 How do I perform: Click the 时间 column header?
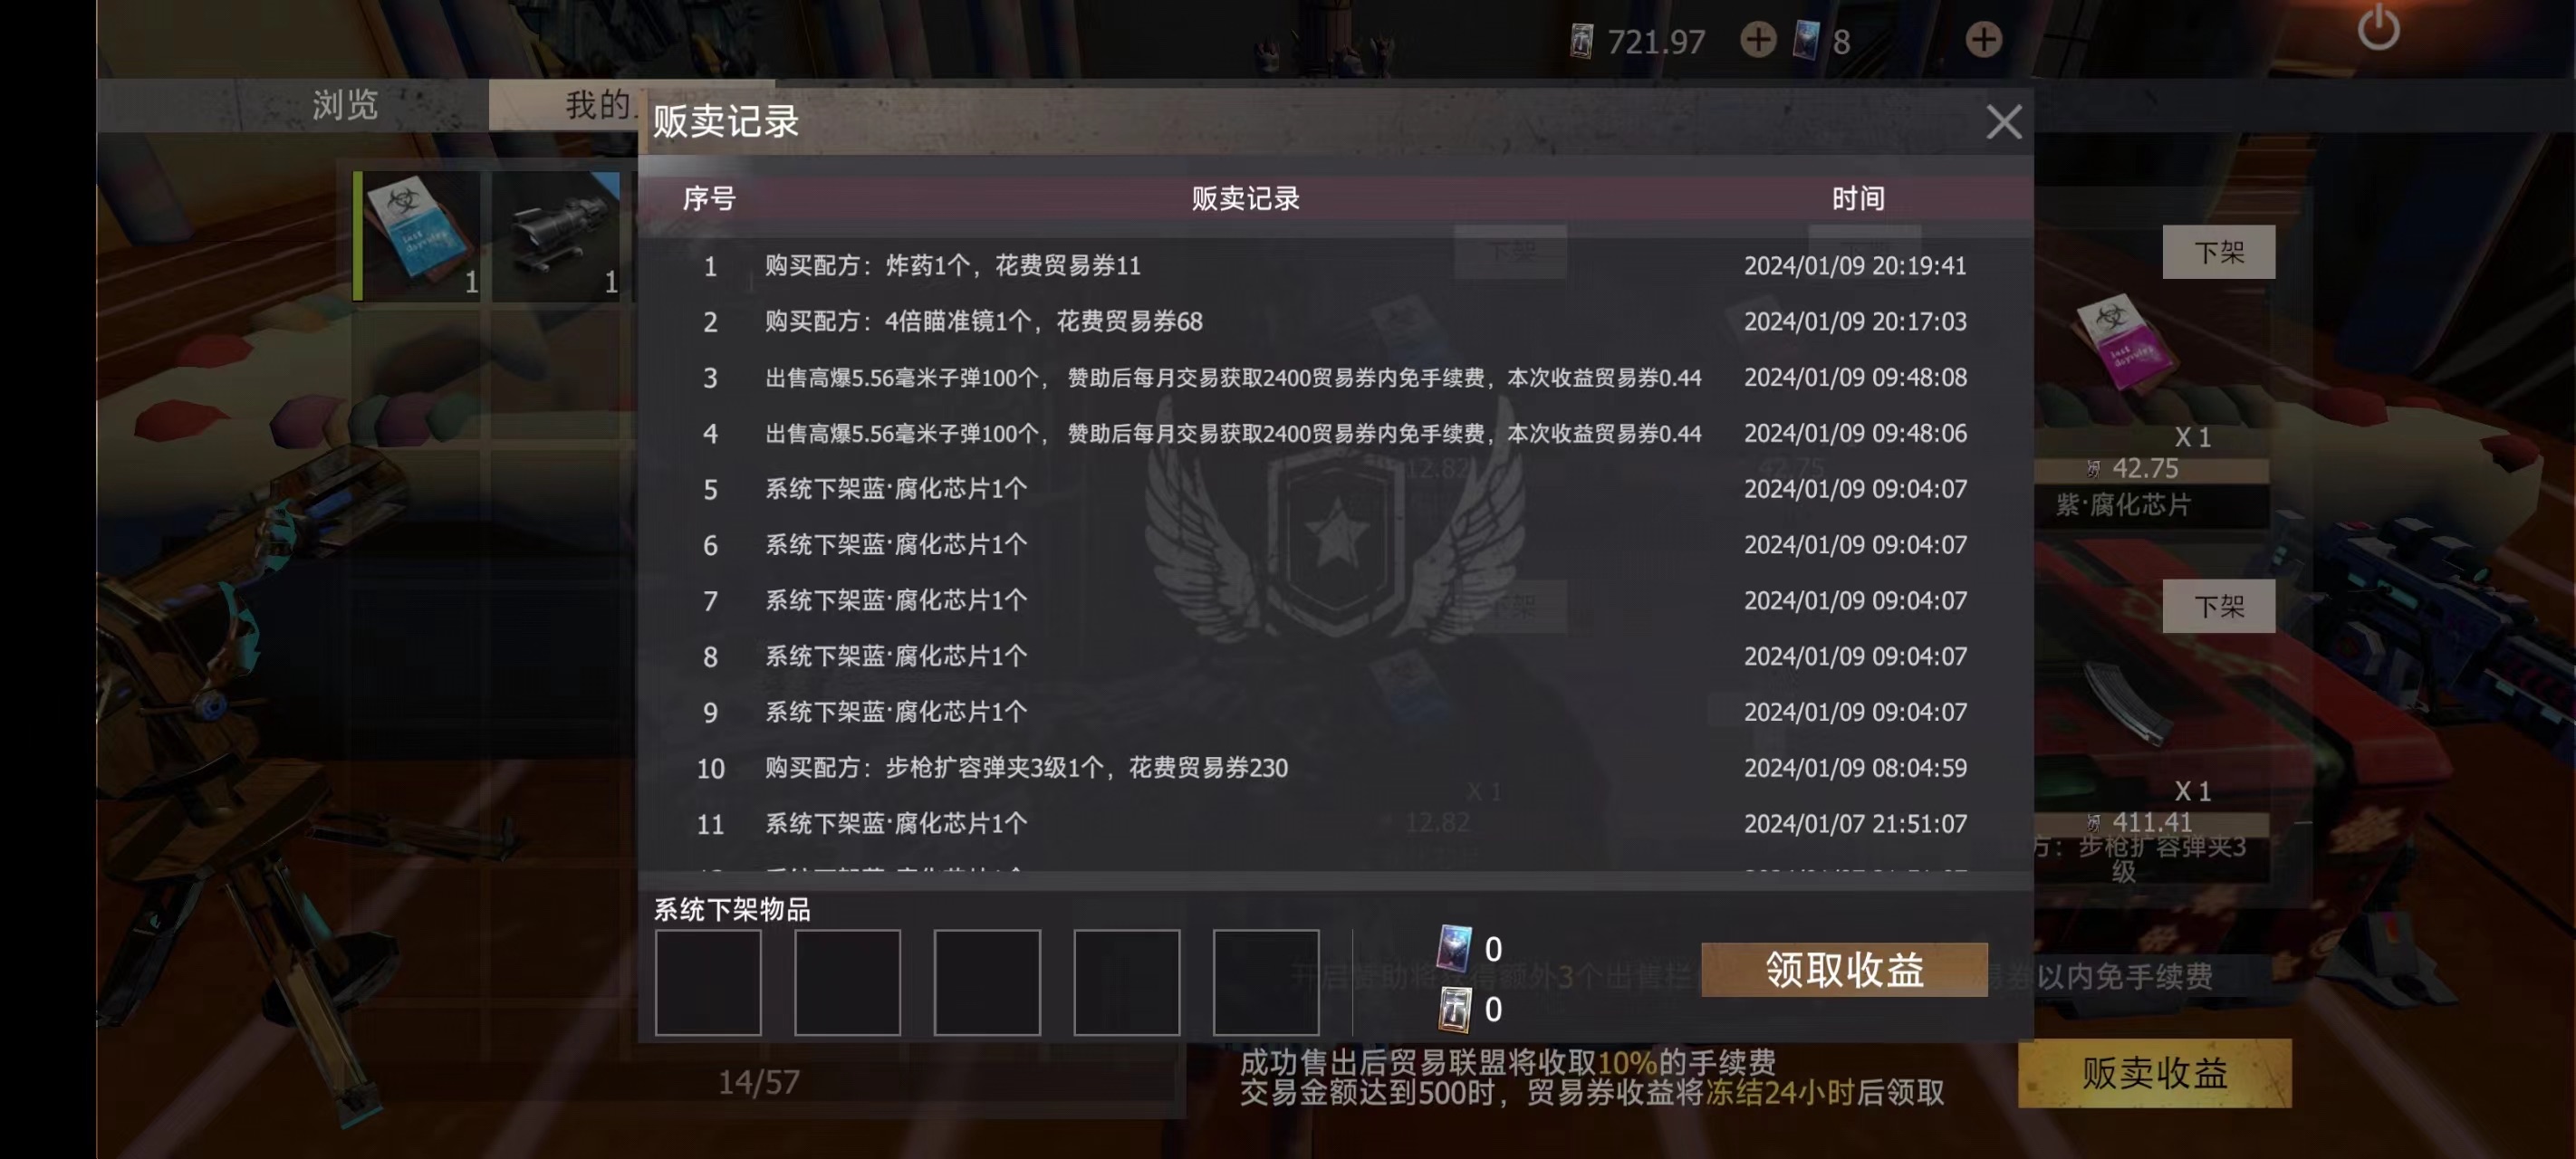tap(1857, 198)
